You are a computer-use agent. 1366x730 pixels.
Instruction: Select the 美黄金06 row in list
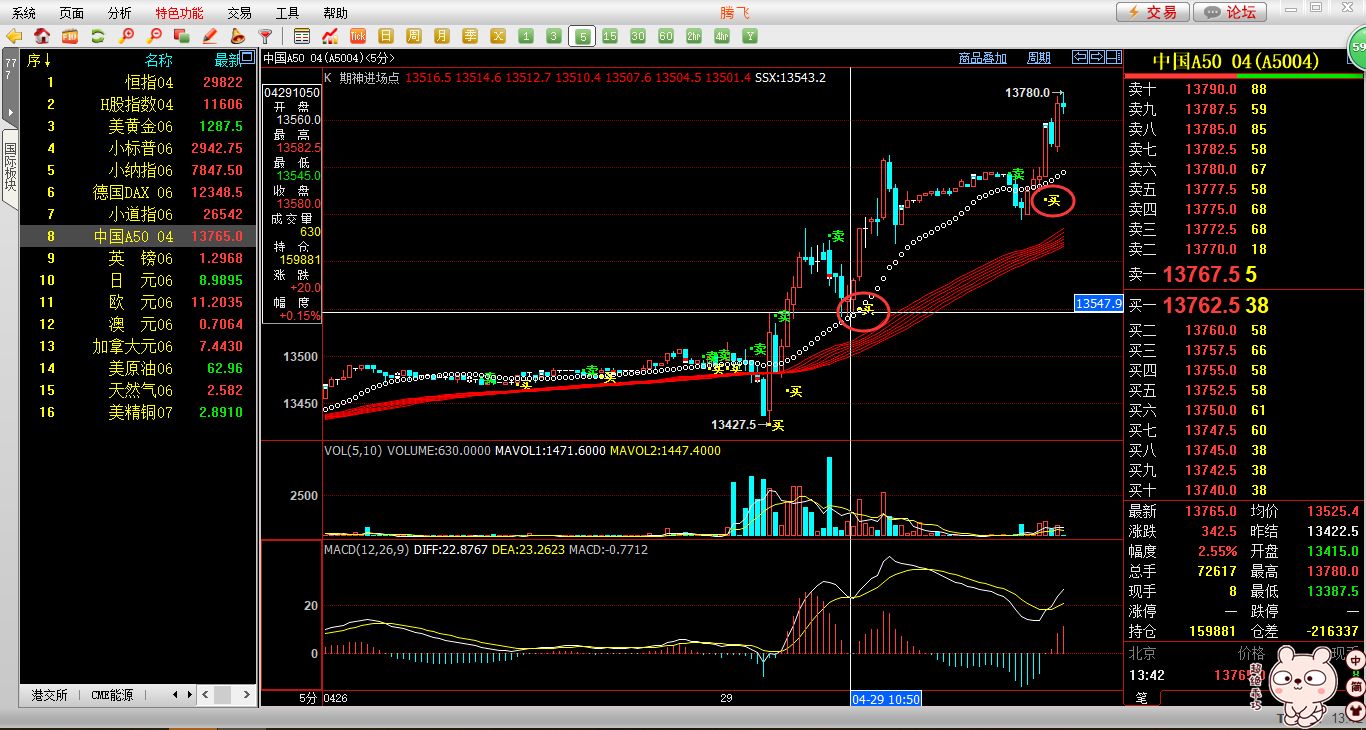coord(140,126)
